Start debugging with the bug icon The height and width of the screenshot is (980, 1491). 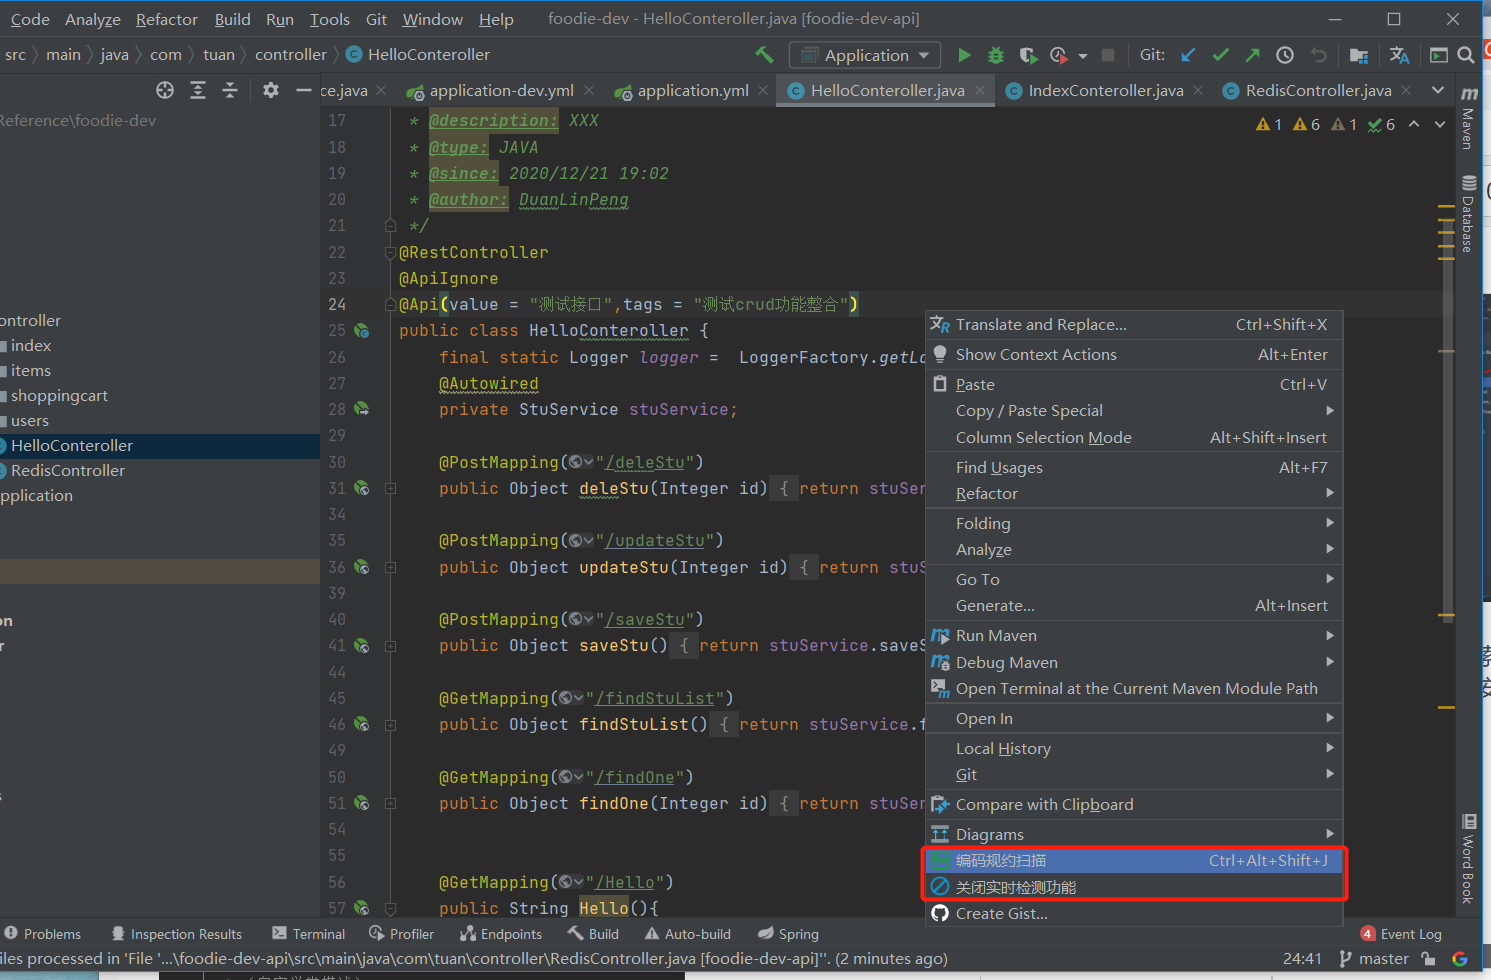[996, 55]
